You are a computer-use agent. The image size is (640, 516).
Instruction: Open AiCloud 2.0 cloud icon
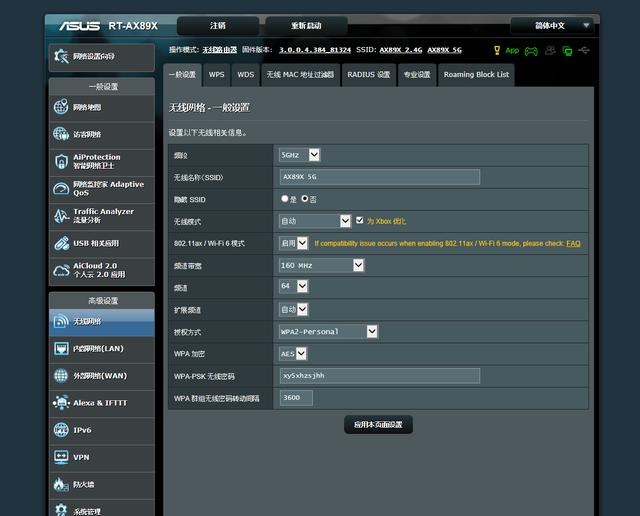(60, 270)
